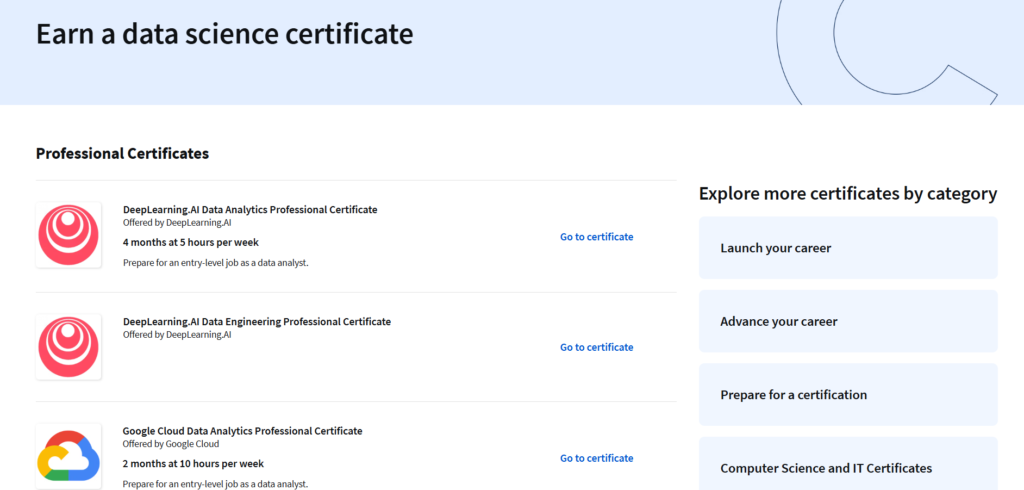Open DeepLearning.AI Data Analytics Professional Certificate title
The width and height of the screenshot is (1024, 490).
(250, 210)
